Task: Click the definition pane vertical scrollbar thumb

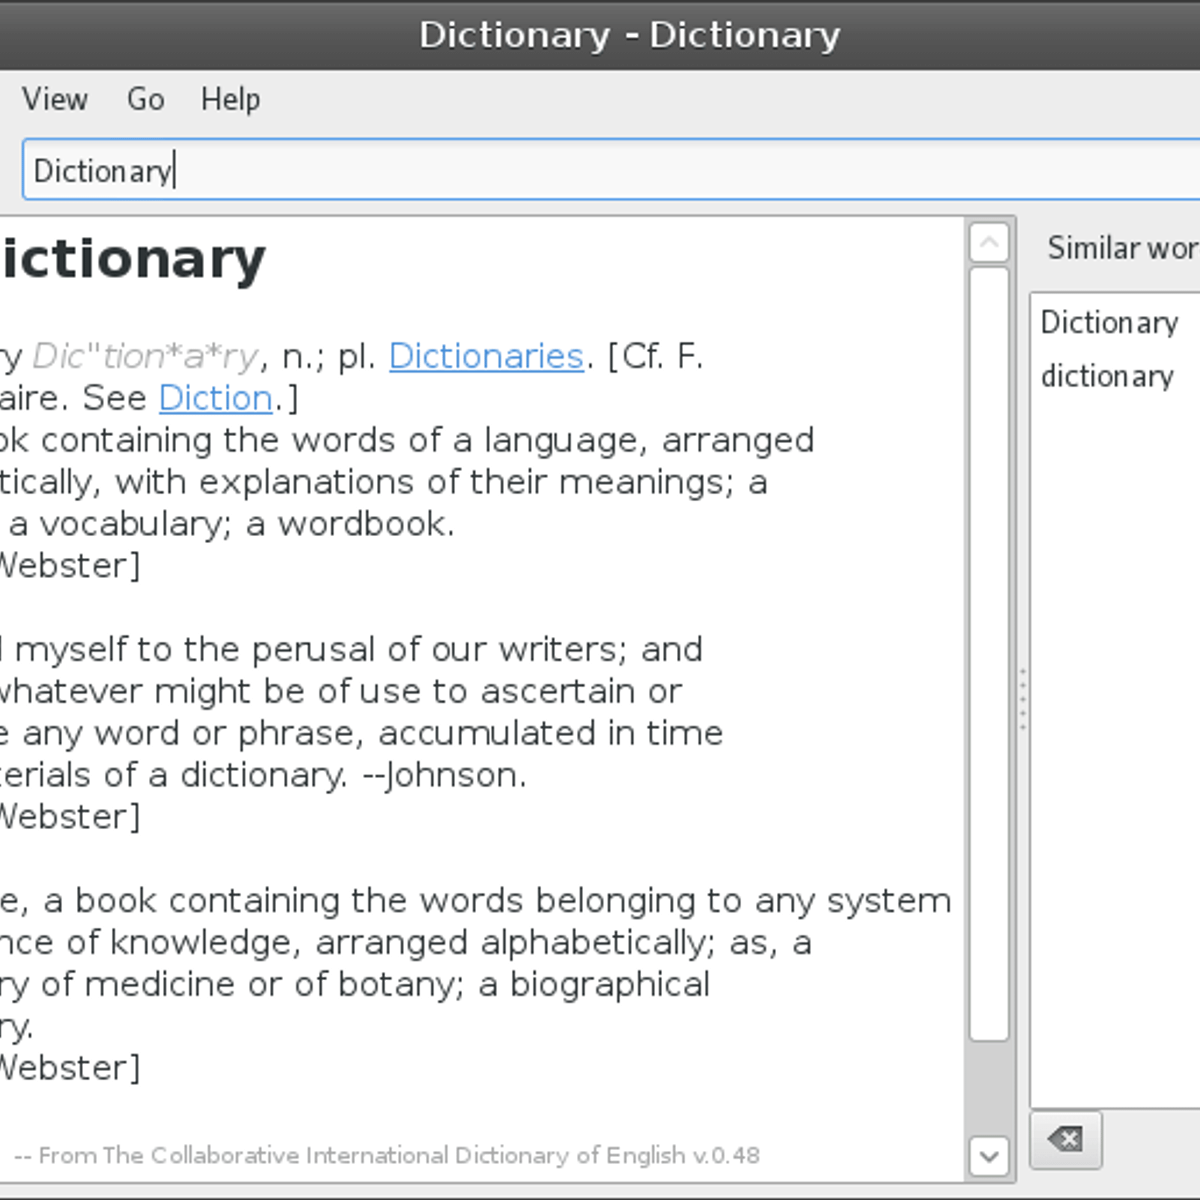Action: click(x=989, y=650)
